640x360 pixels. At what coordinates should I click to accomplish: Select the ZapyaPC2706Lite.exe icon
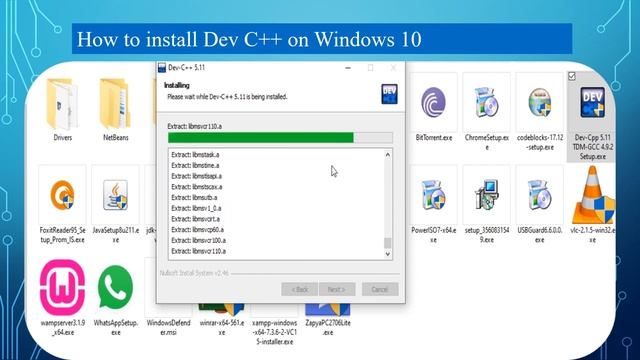click(x=327, y=309)
